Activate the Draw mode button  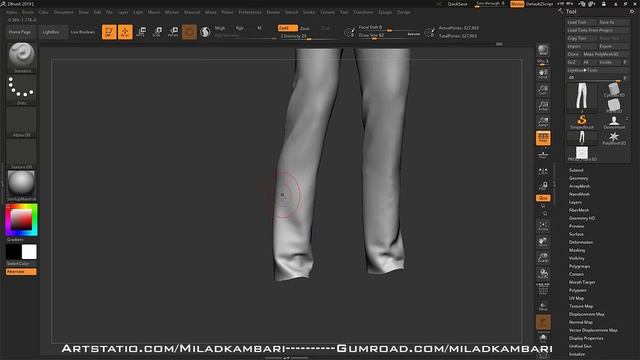(x=125, y=32)
